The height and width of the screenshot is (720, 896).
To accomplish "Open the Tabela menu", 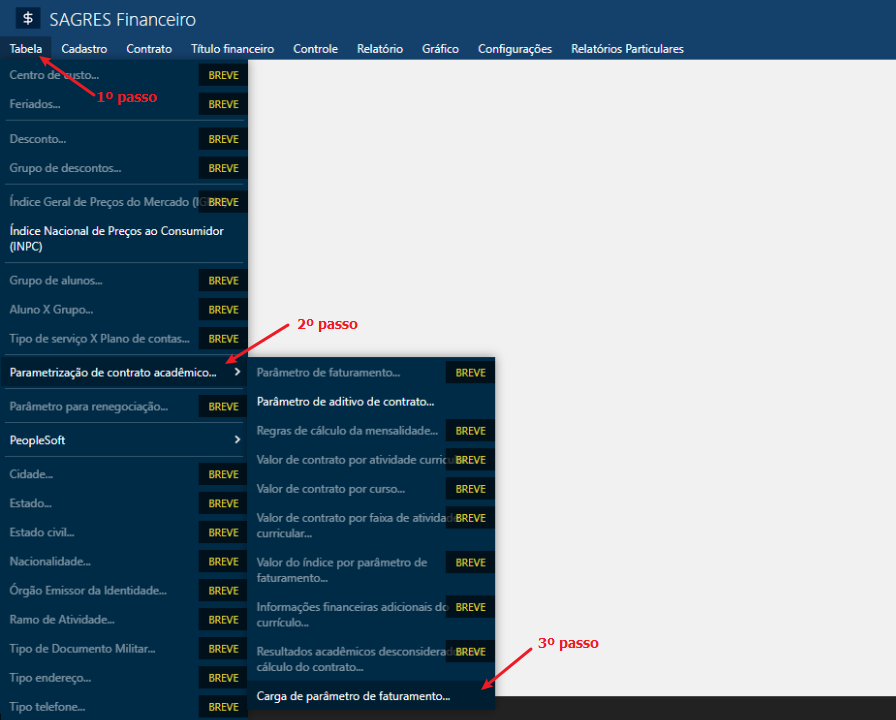I will point(25,47).
